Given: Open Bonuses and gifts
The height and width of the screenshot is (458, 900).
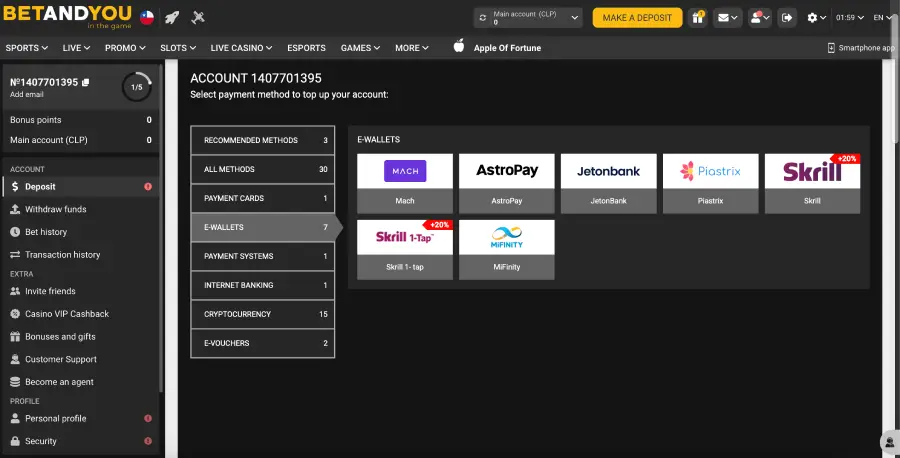Looking at the screenshot, I should pyautogui.click(x=80, y=337).
